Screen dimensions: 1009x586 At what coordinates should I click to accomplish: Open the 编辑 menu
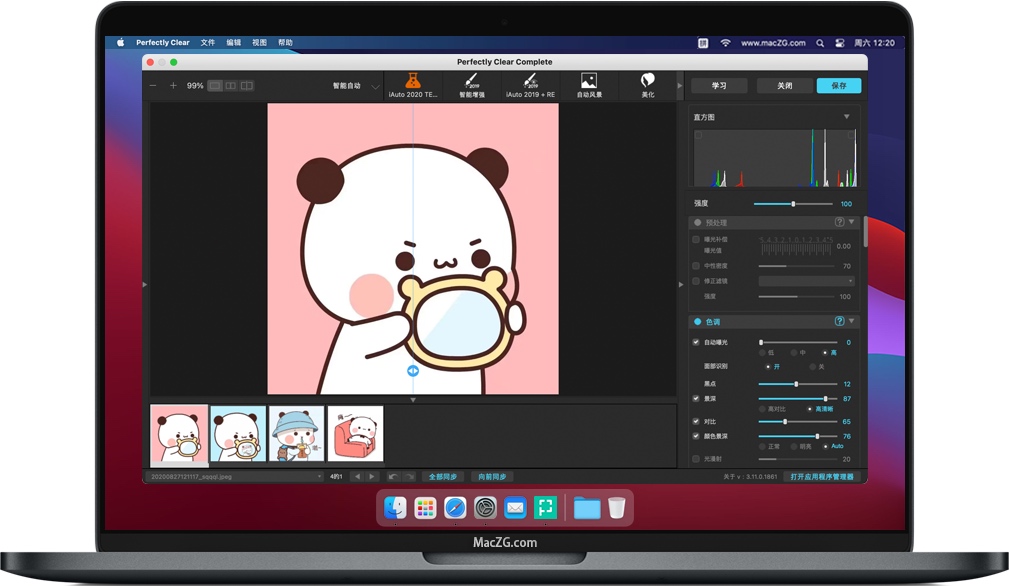(x=234, y=43)
